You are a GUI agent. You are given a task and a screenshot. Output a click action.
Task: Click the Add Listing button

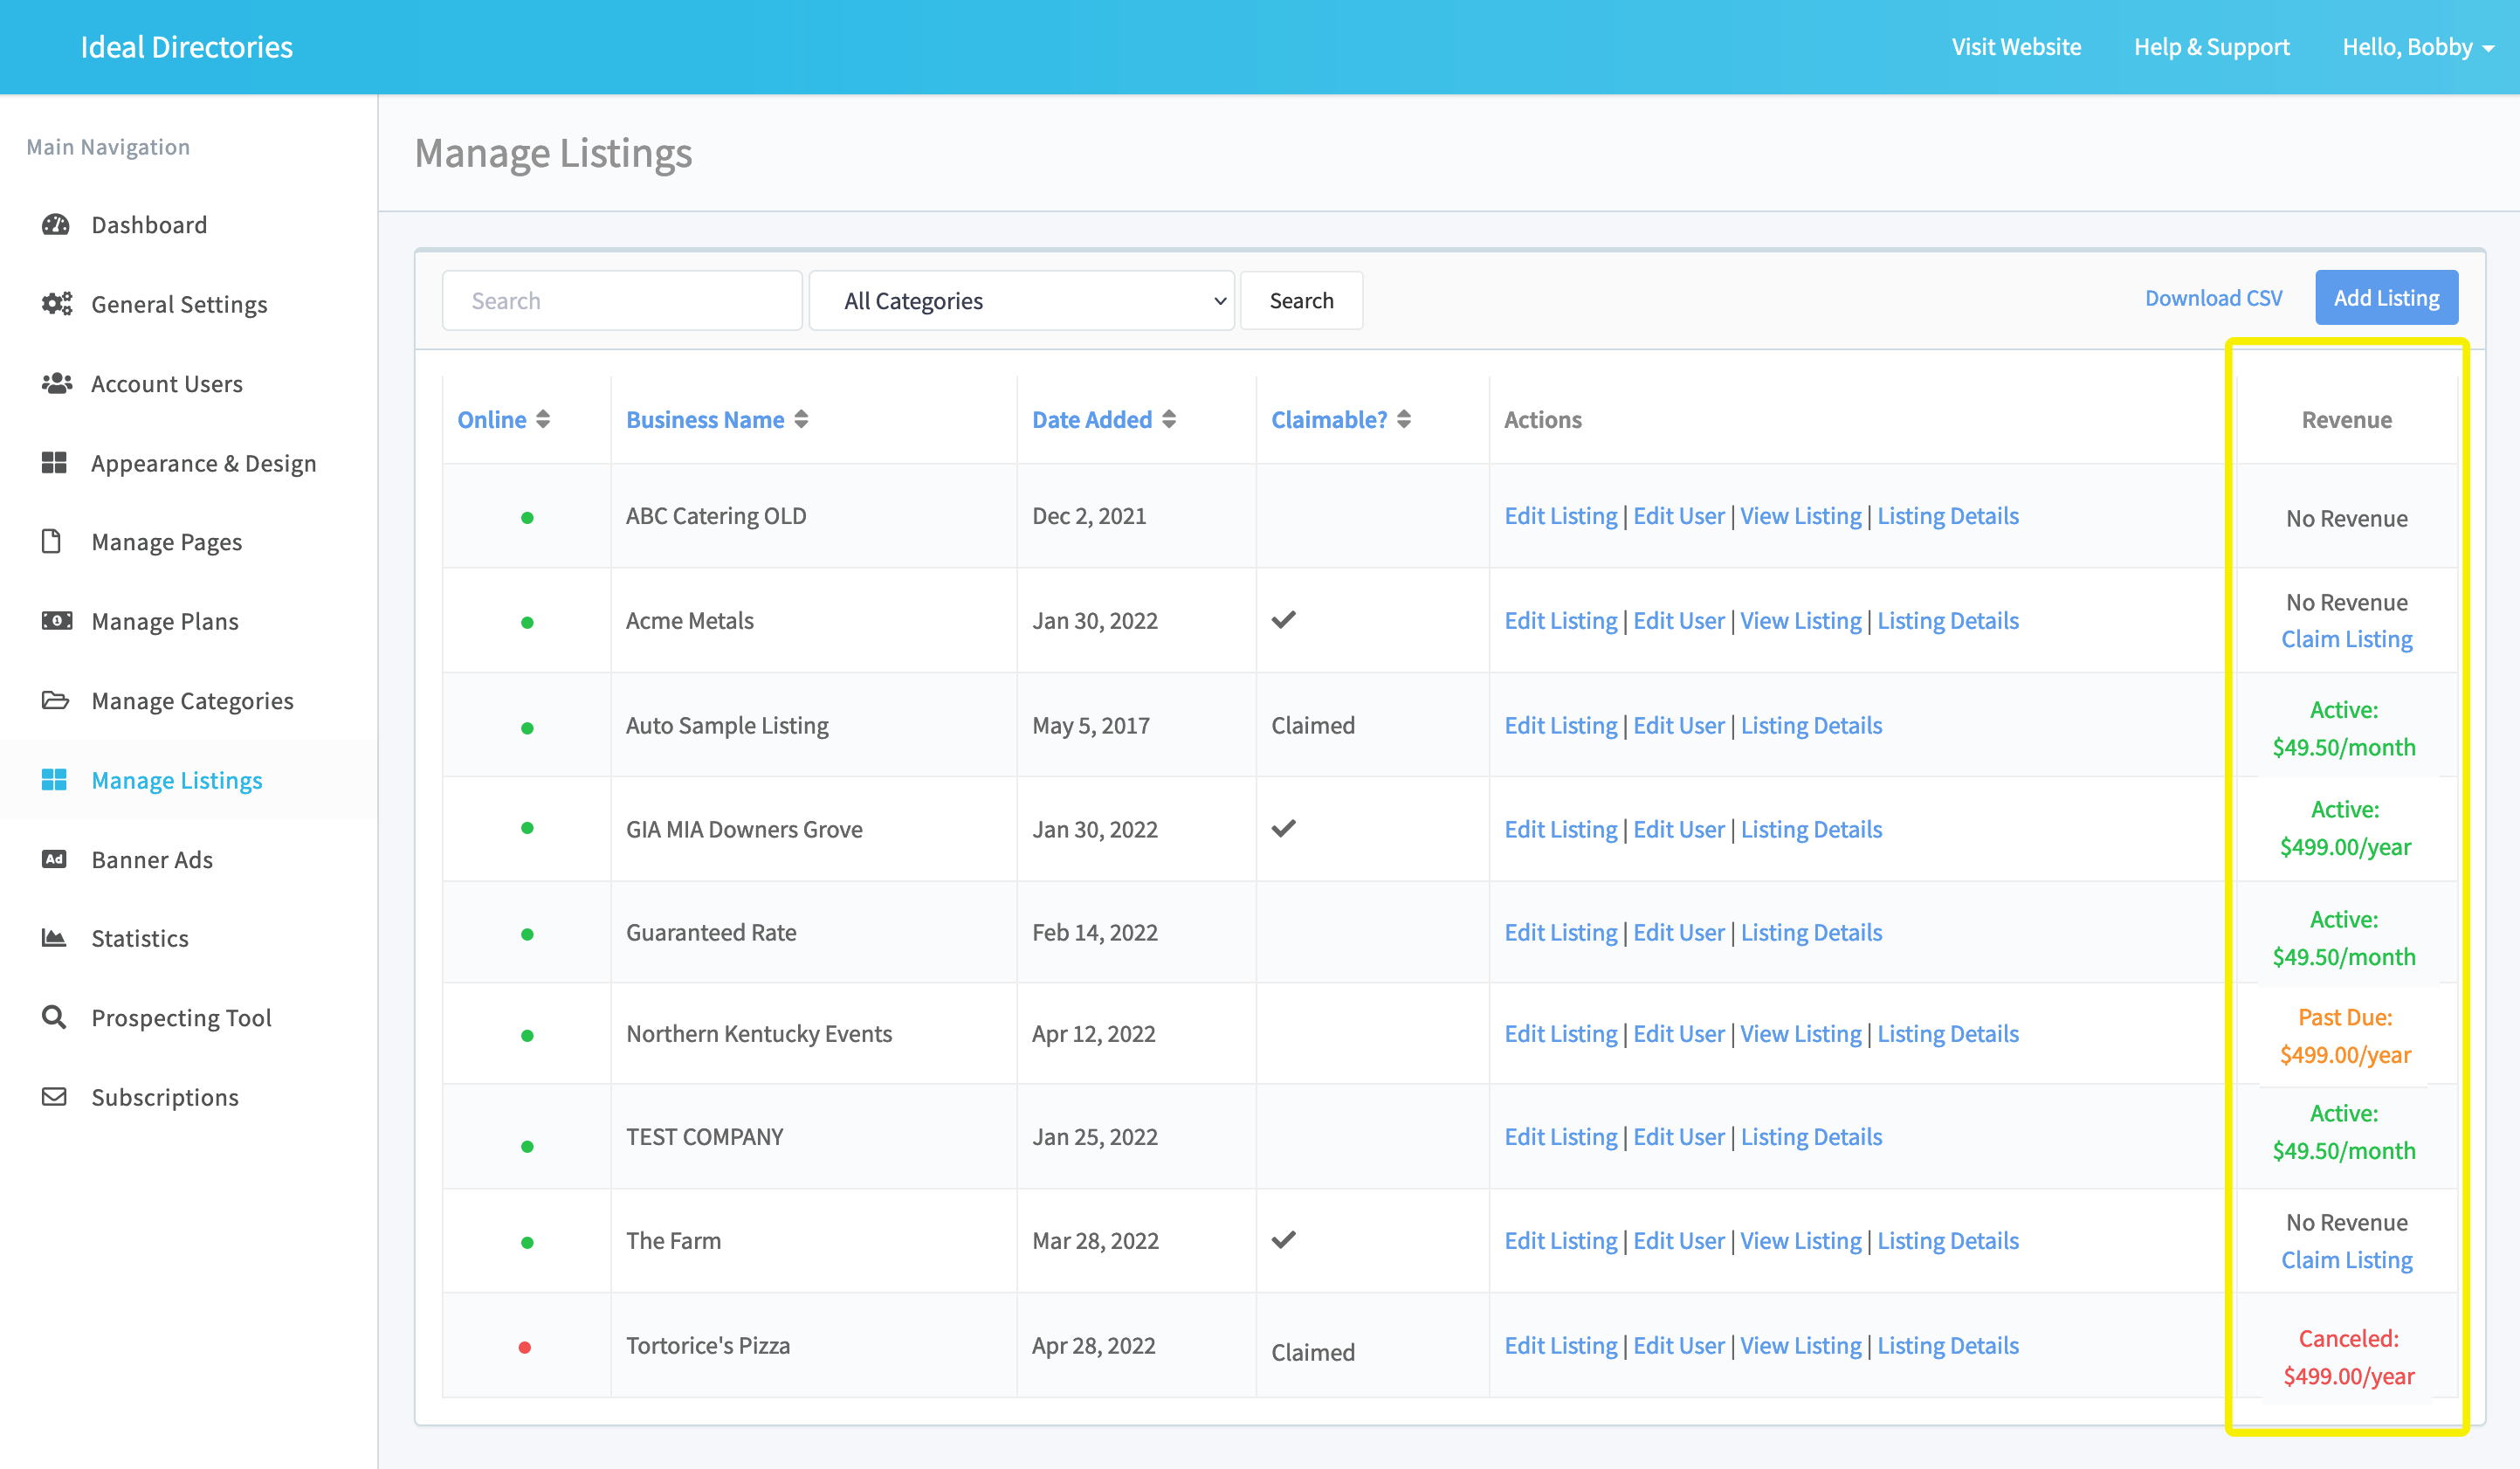point(2386,297)
